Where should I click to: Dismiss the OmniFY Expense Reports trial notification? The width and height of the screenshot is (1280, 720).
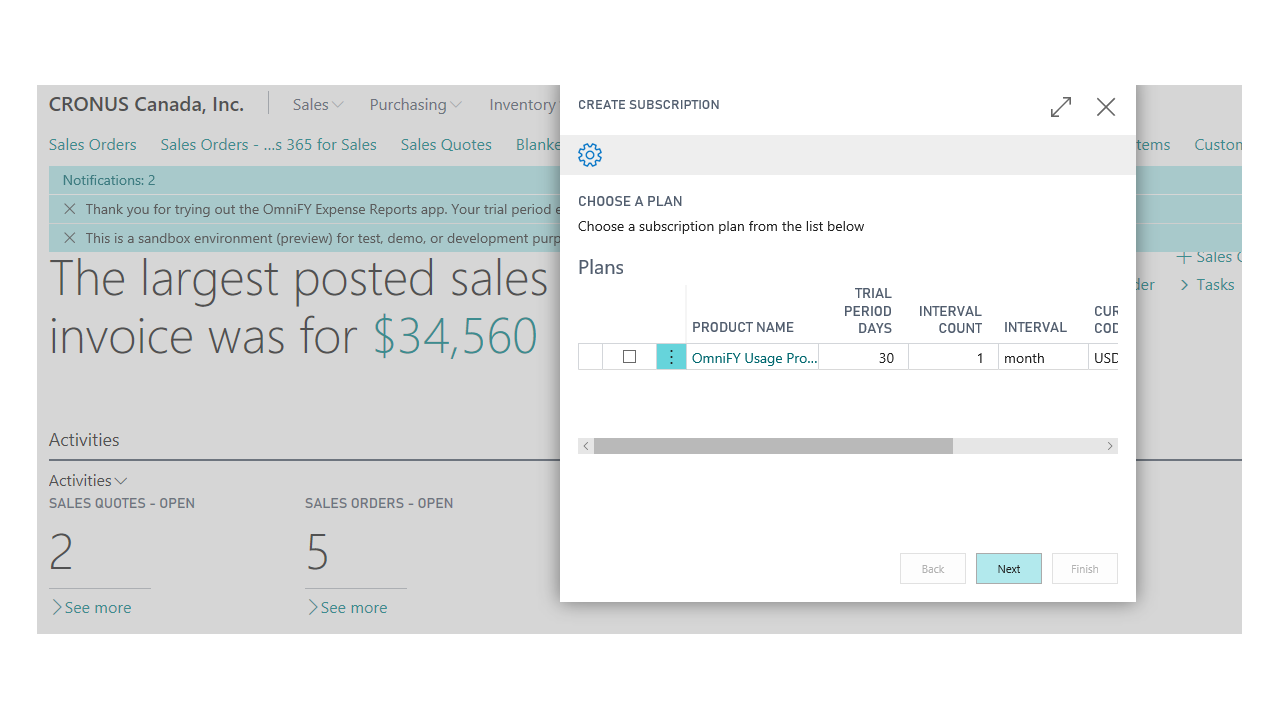(x=69, y=209)
